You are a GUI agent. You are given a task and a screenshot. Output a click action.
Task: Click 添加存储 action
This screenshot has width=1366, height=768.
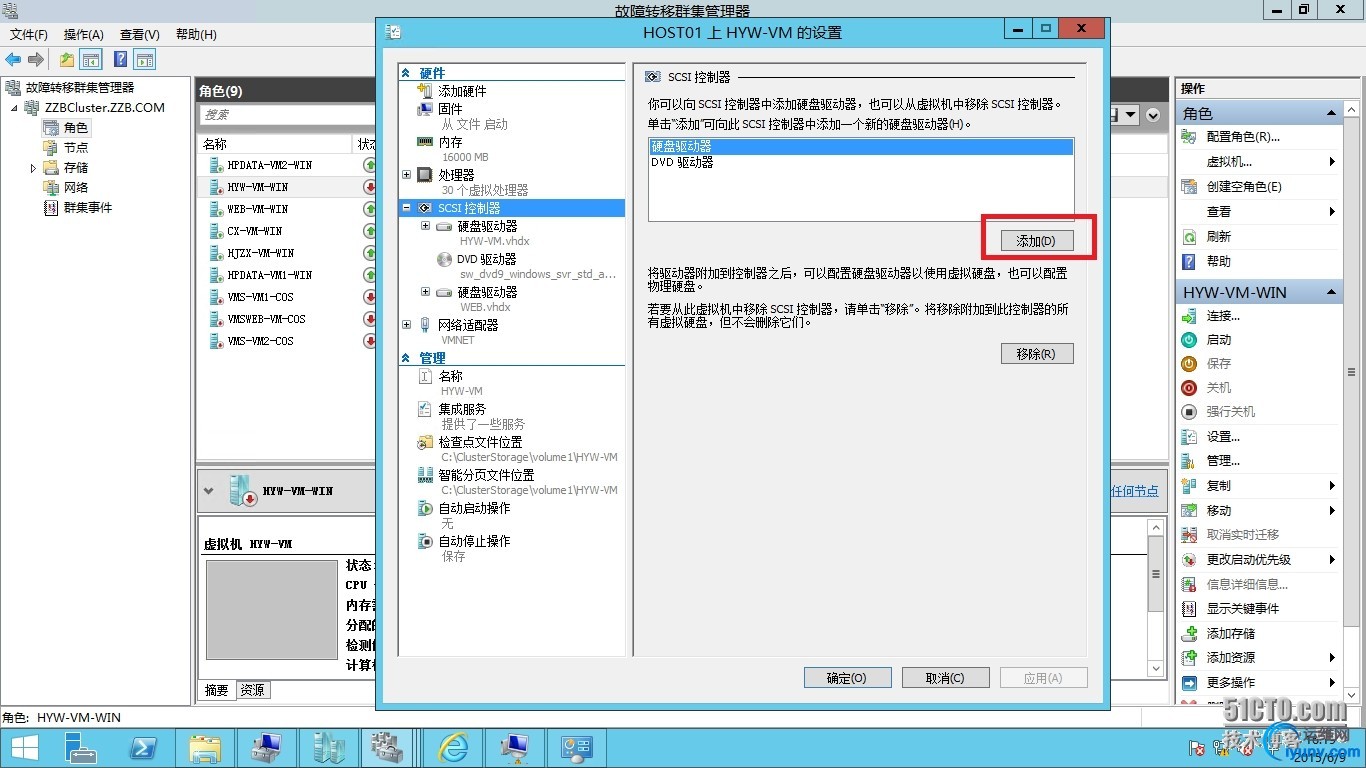tap(1230, 634)
